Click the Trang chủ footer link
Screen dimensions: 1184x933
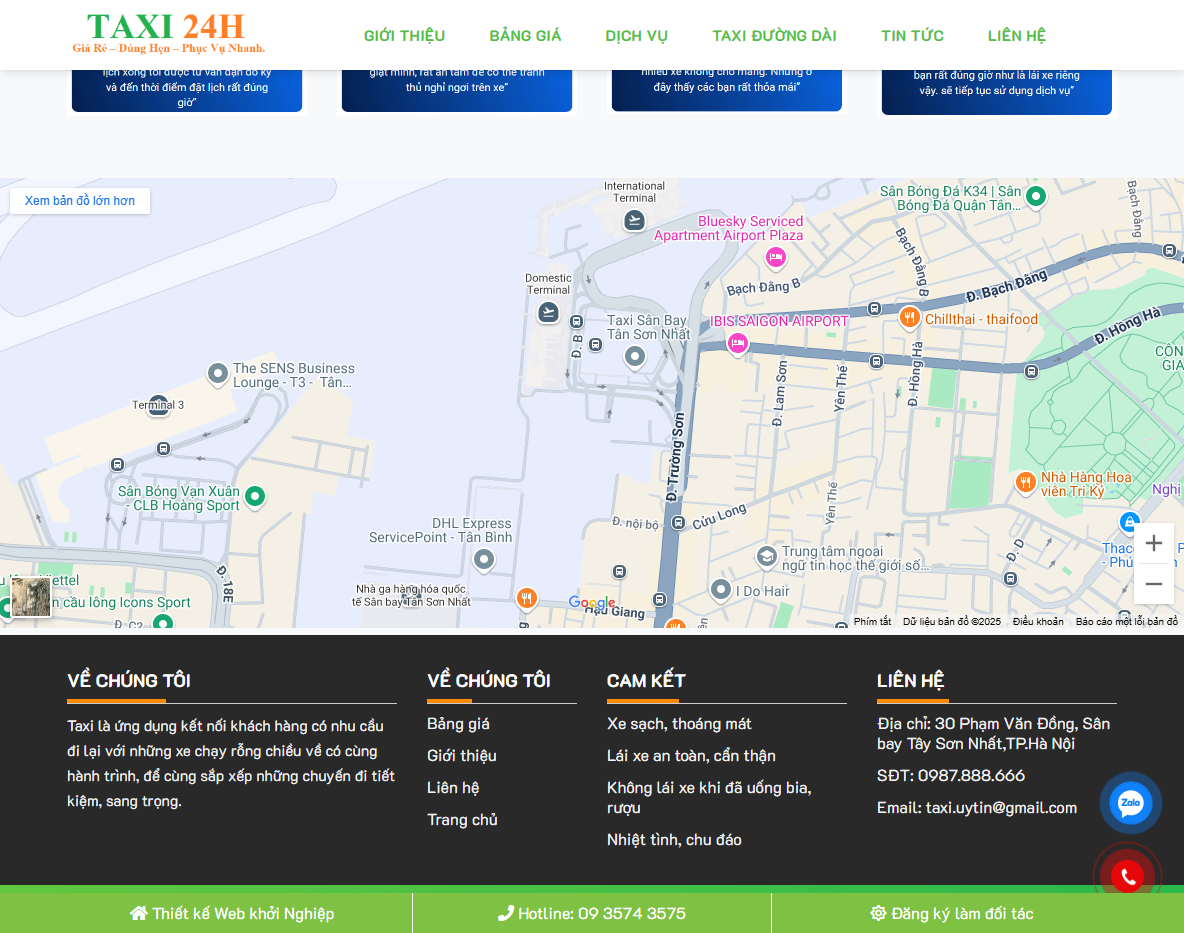462,820
